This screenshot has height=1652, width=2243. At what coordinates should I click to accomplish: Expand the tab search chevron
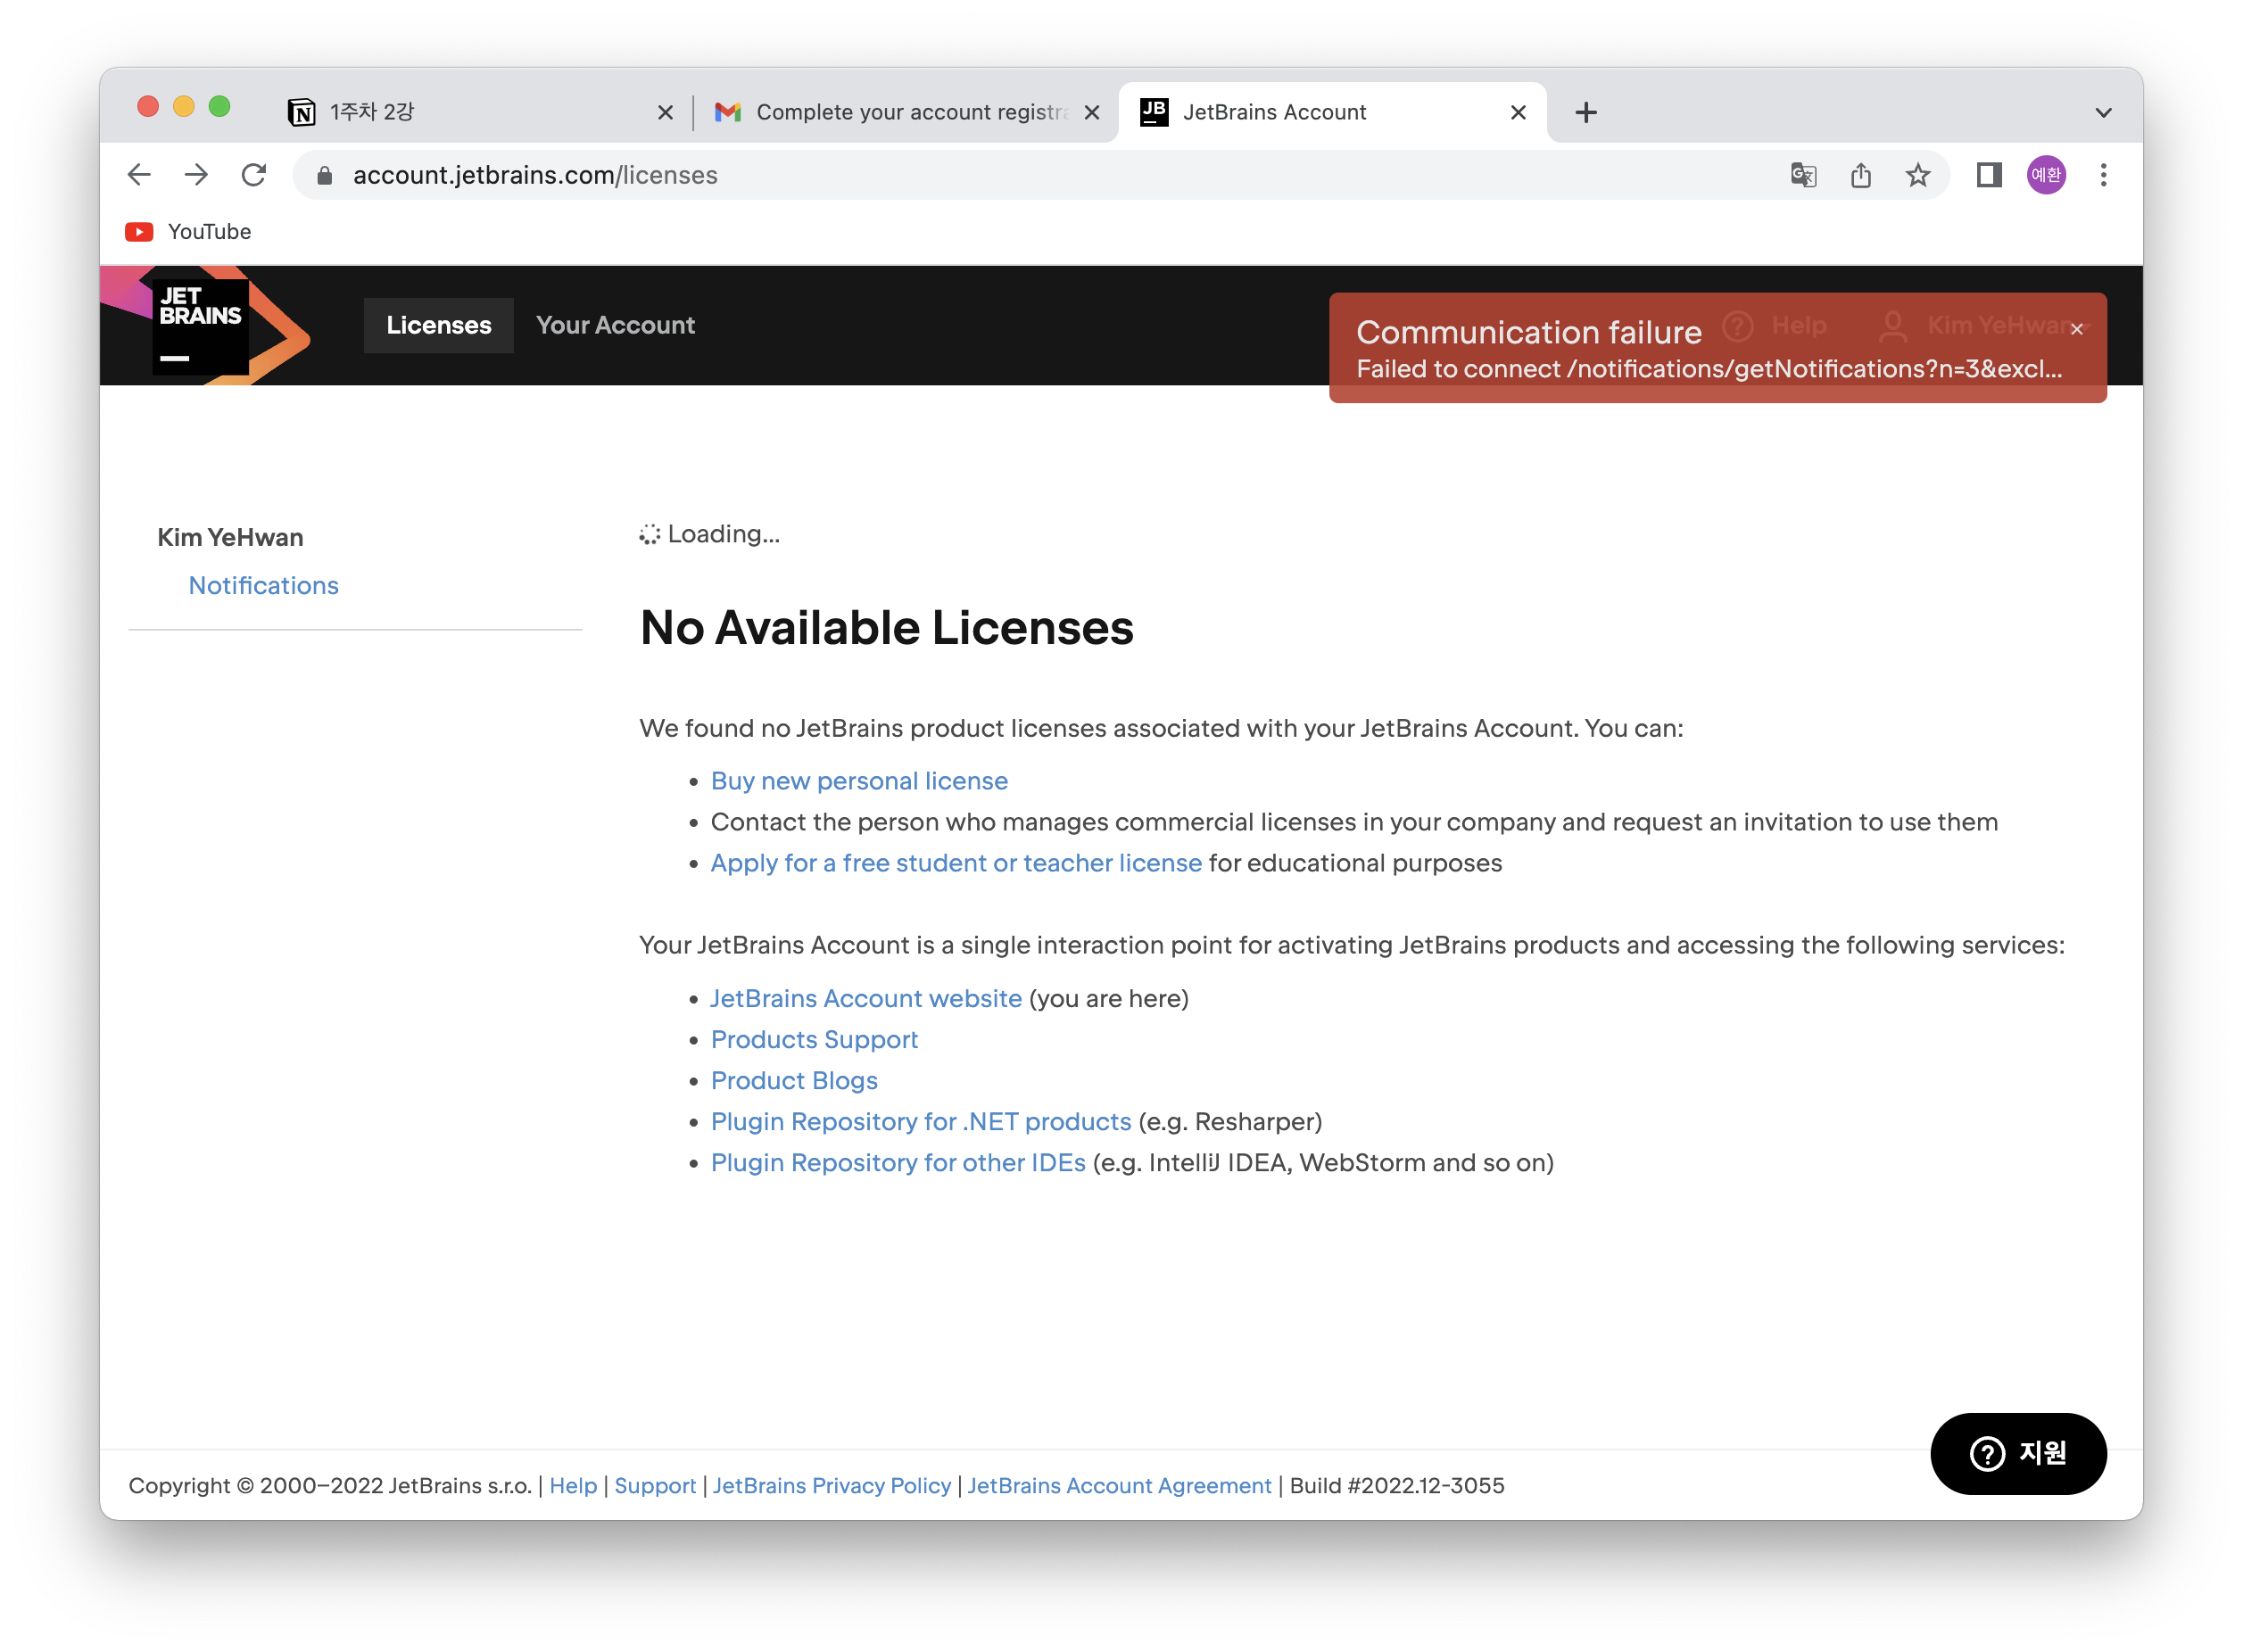[2103, 113]
